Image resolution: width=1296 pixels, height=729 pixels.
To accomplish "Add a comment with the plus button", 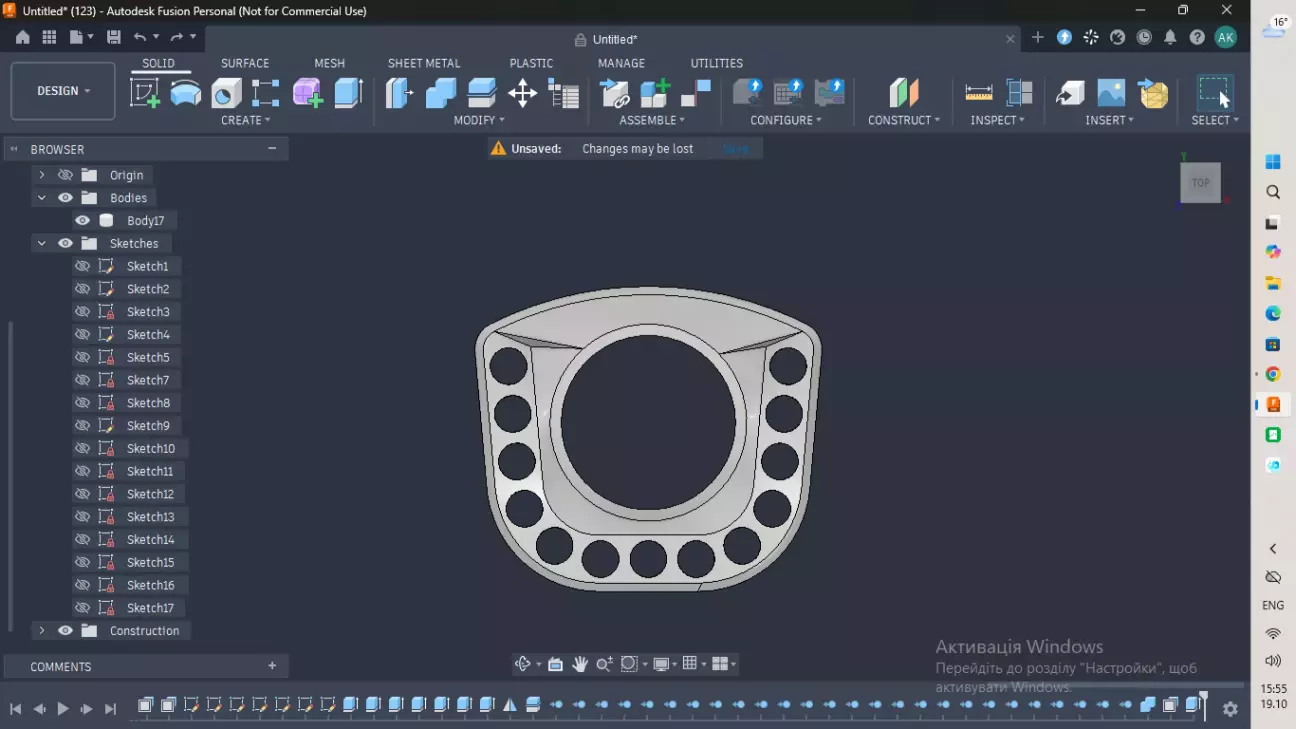I will coord(272,666).
